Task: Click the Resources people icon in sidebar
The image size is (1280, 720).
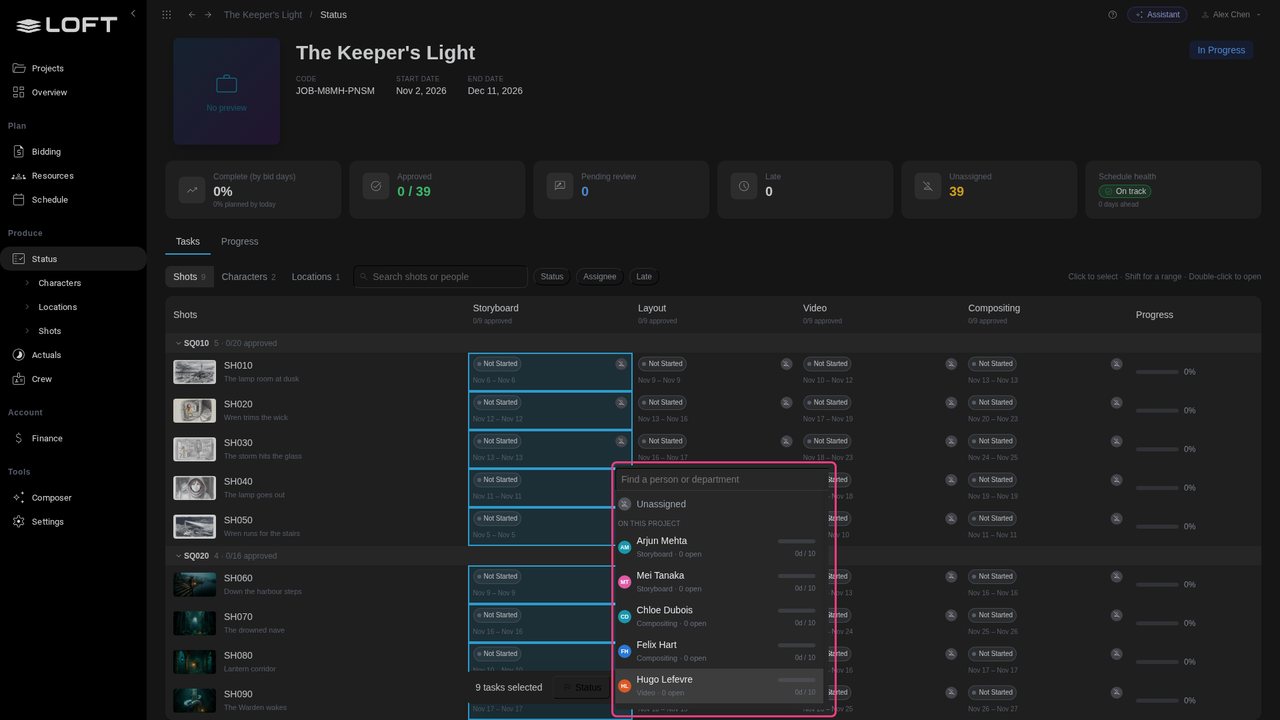Action: click(18, 176)
